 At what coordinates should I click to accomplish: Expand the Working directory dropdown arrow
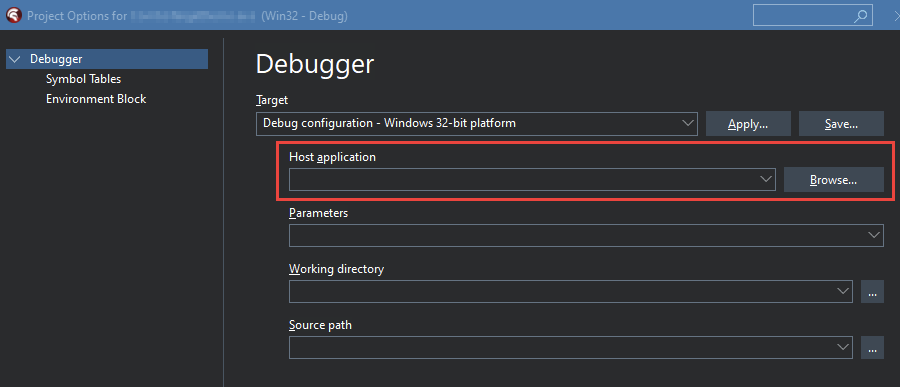click(843, 292)
